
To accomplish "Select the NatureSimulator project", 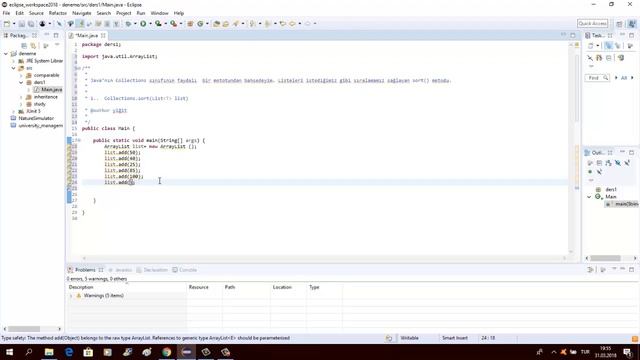I will pos(36,118).
